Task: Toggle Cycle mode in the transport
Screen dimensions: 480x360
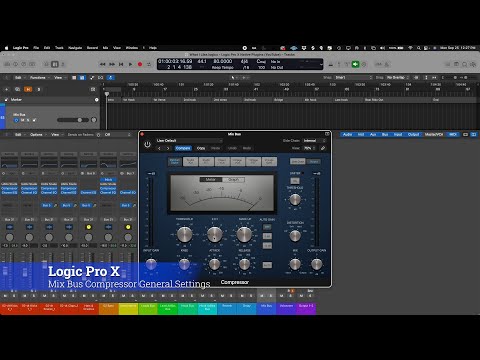Action: point(149,64)
